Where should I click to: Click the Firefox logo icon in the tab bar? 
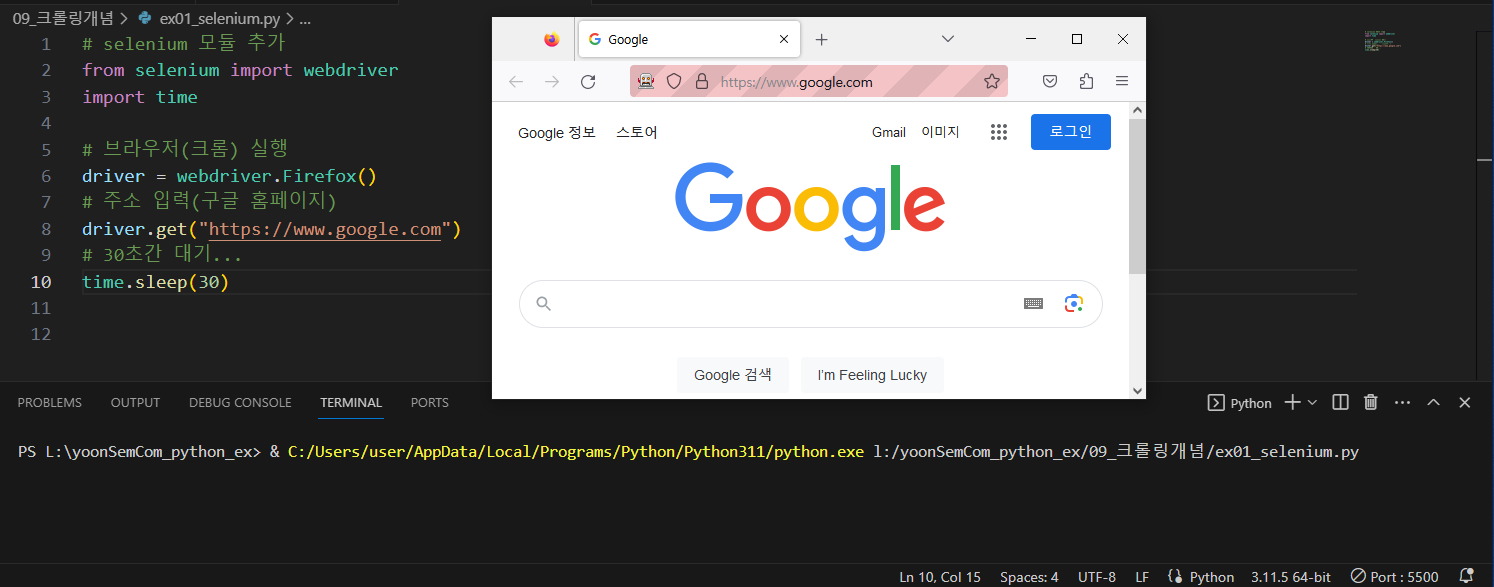(x=552, y=40)
